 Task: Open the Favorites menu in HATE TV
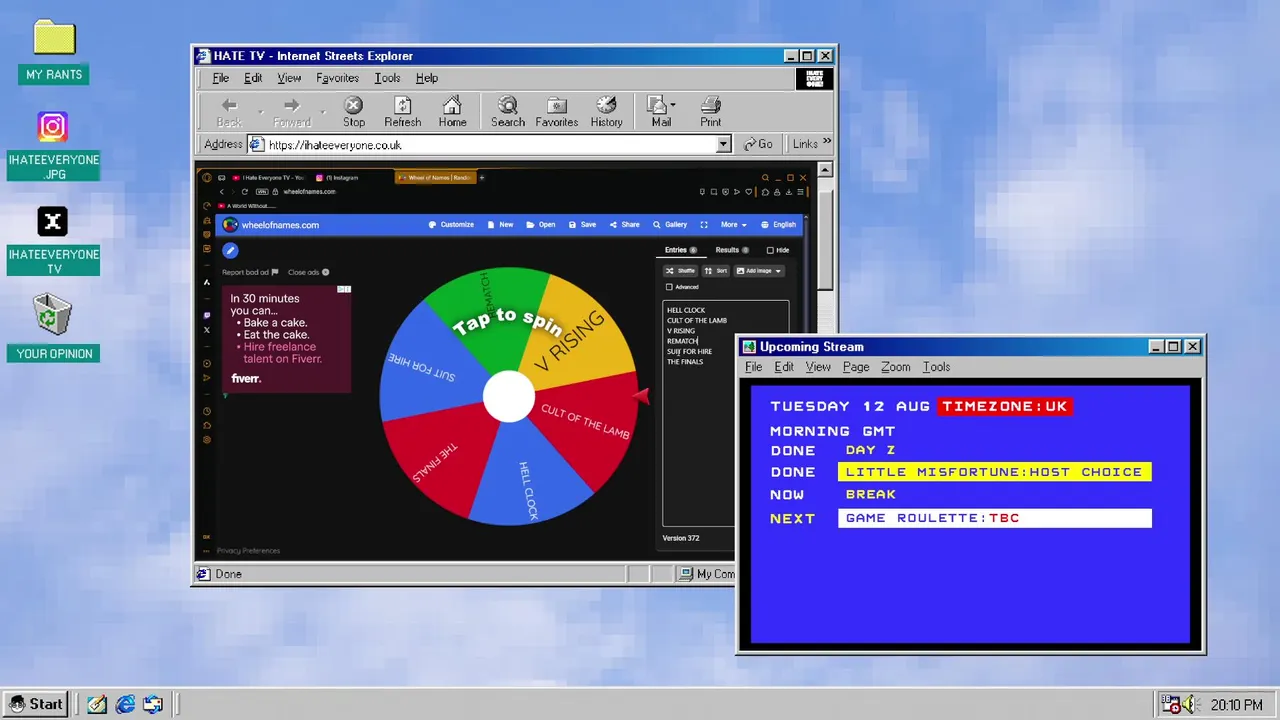pos(337,78)
